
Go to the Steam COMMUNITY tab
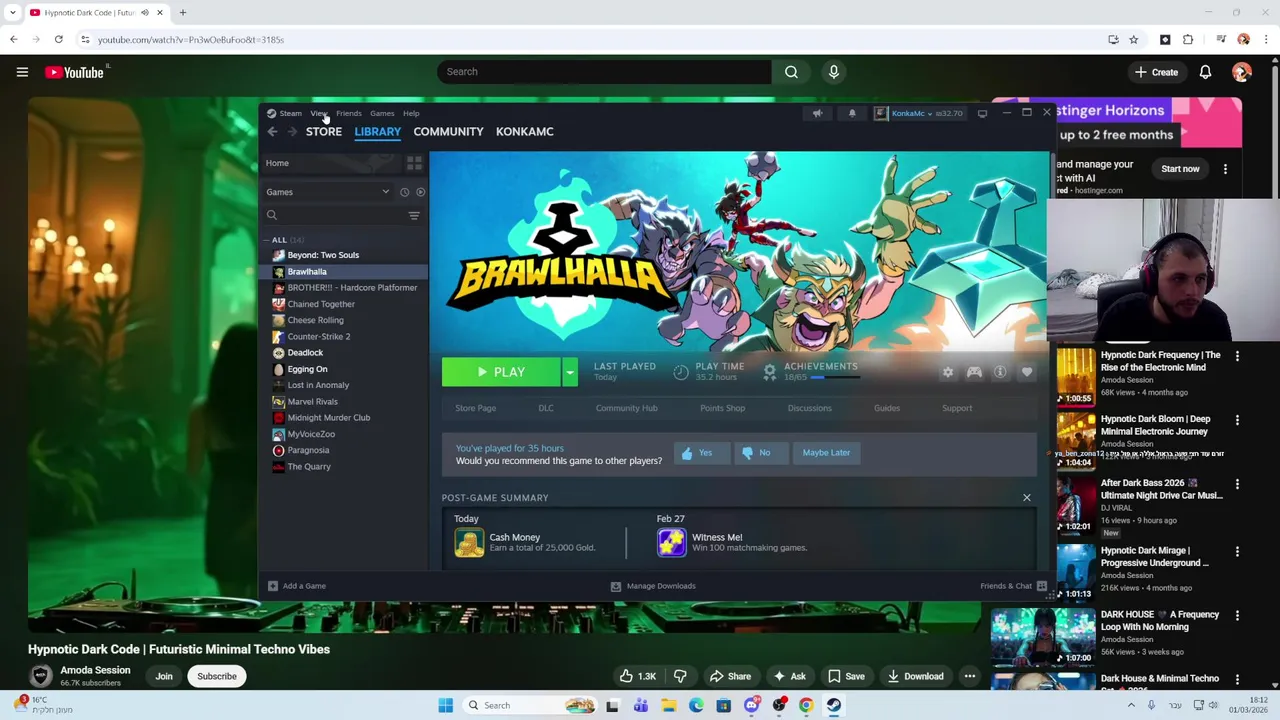point(448,132)
